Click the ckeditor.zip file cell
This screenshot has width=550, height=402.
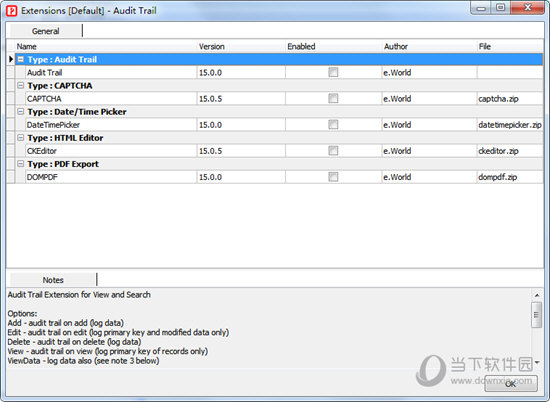pos(510,151)
